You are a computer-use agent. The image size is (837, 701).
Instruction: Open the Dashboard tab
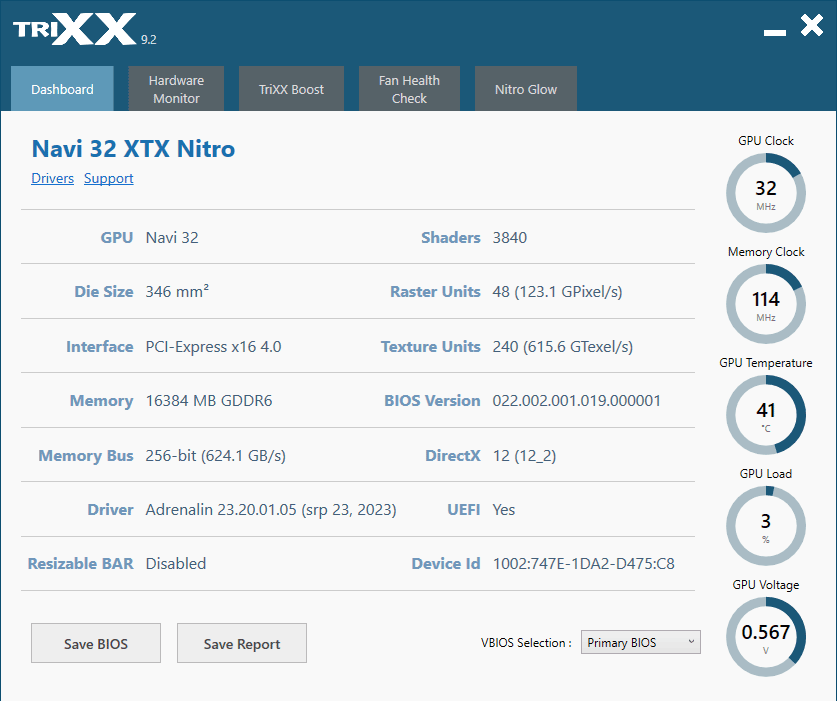pos(62,89)
